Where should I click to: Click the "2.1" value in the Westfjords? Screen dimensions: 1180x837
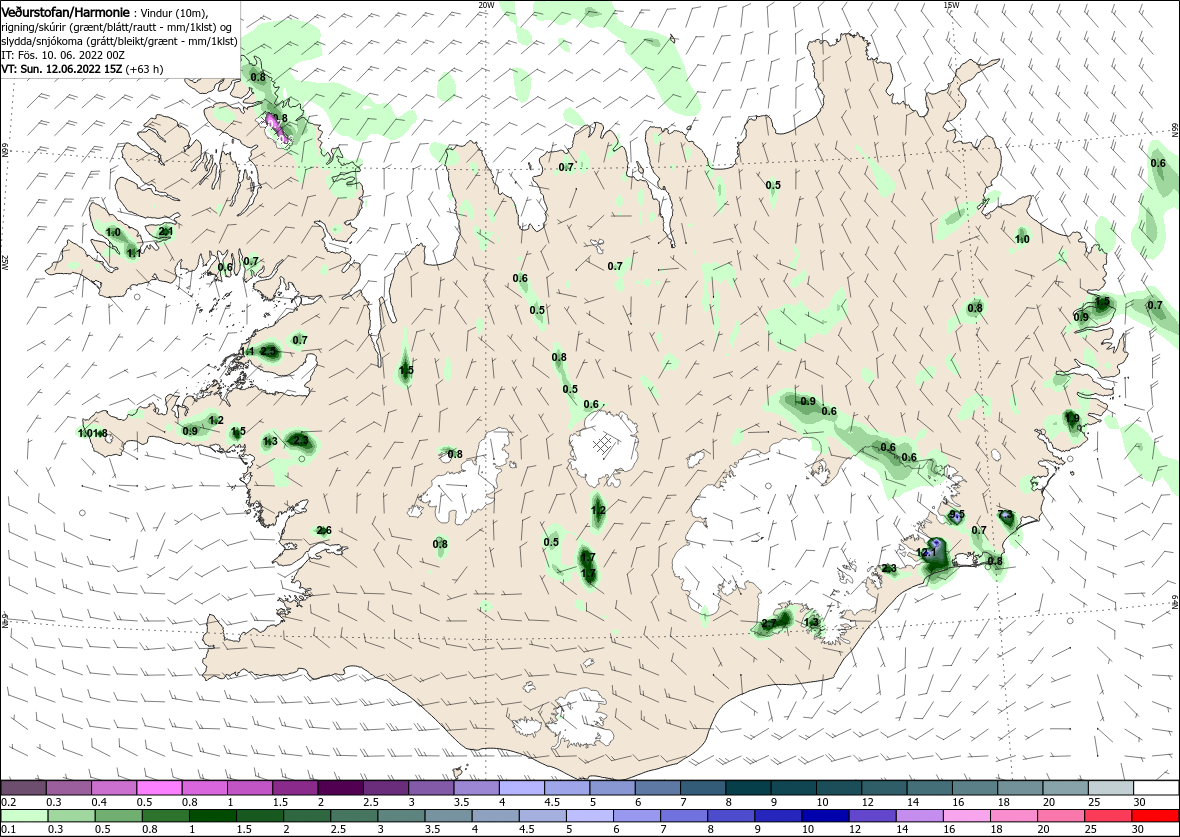point(166,232)
